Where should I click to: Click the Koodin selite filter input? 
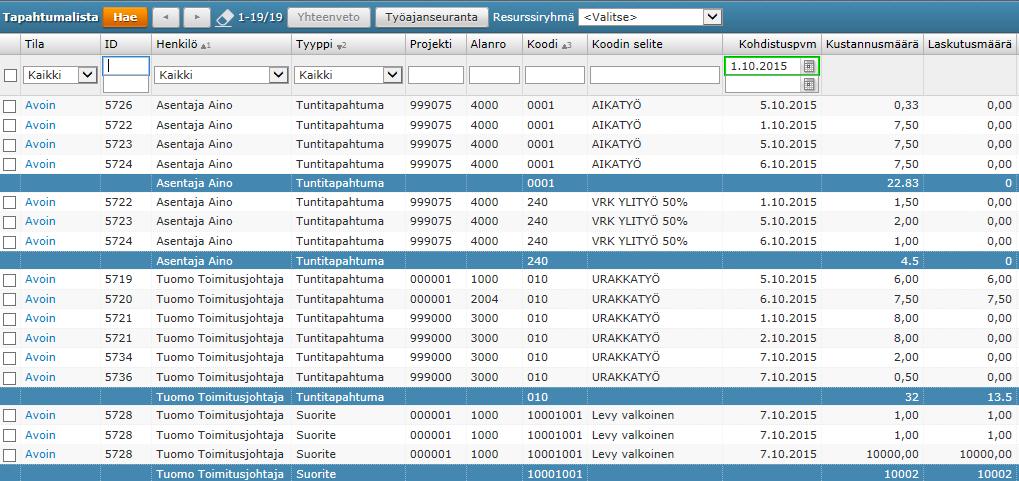(x=654, y=75)
